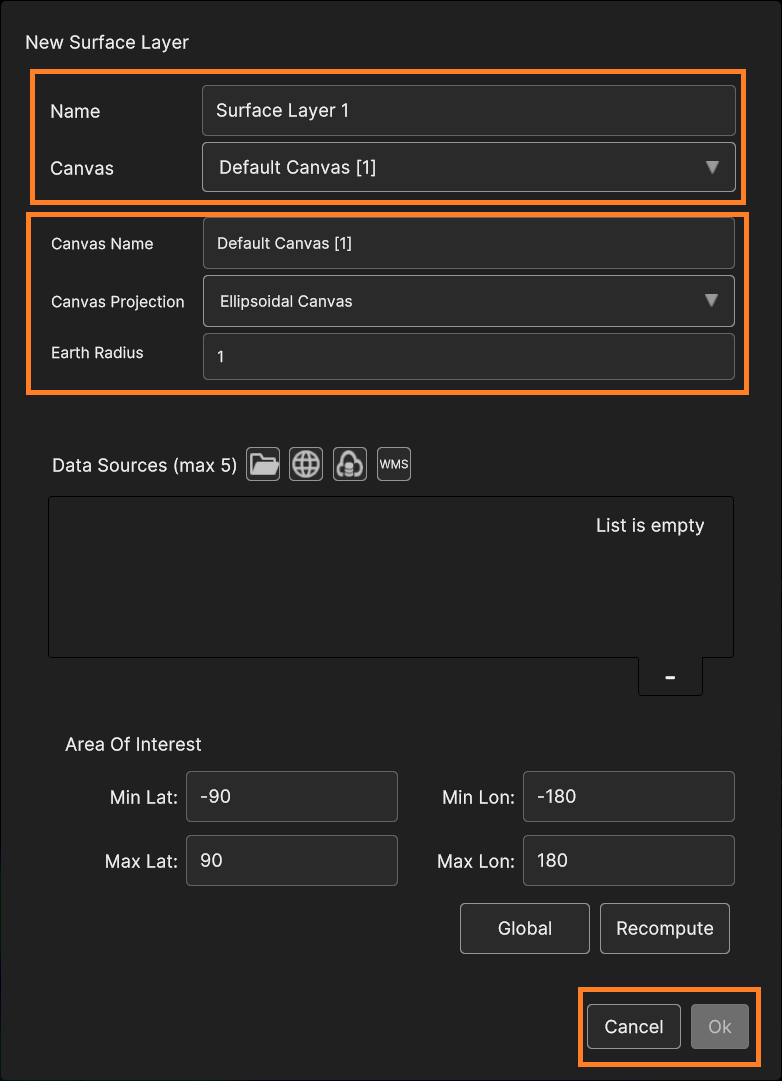Open the local folder data source icon
Screen dimensions: 782x1081
pyautogui.click(x=263, y=464)
